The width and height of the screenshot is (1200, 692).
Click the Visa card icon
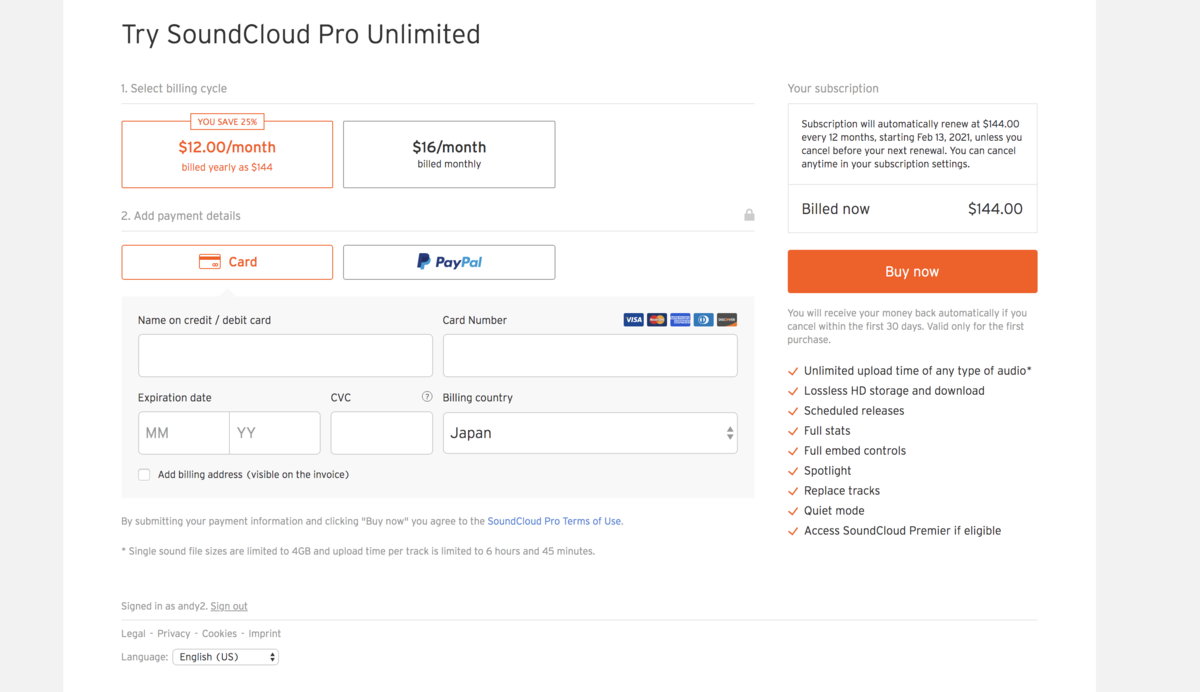tap(633, 319)
